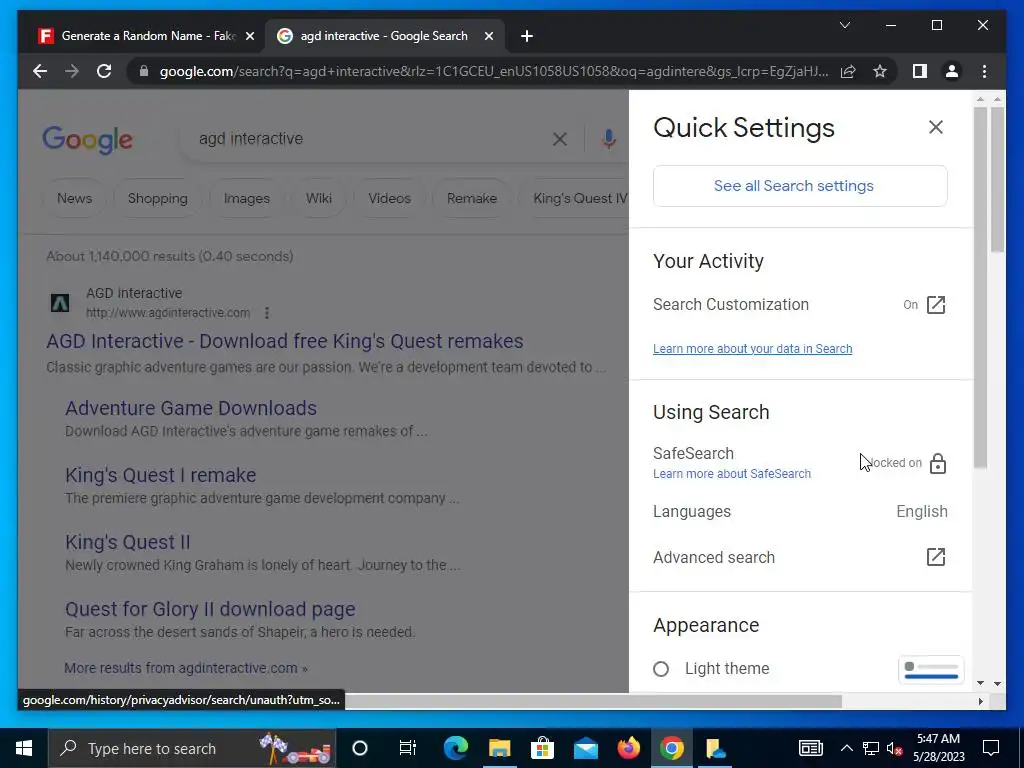This screenshot has height=768, width=1024.
Task: Click the search box with agd interactive
Action: click(372, 138)
